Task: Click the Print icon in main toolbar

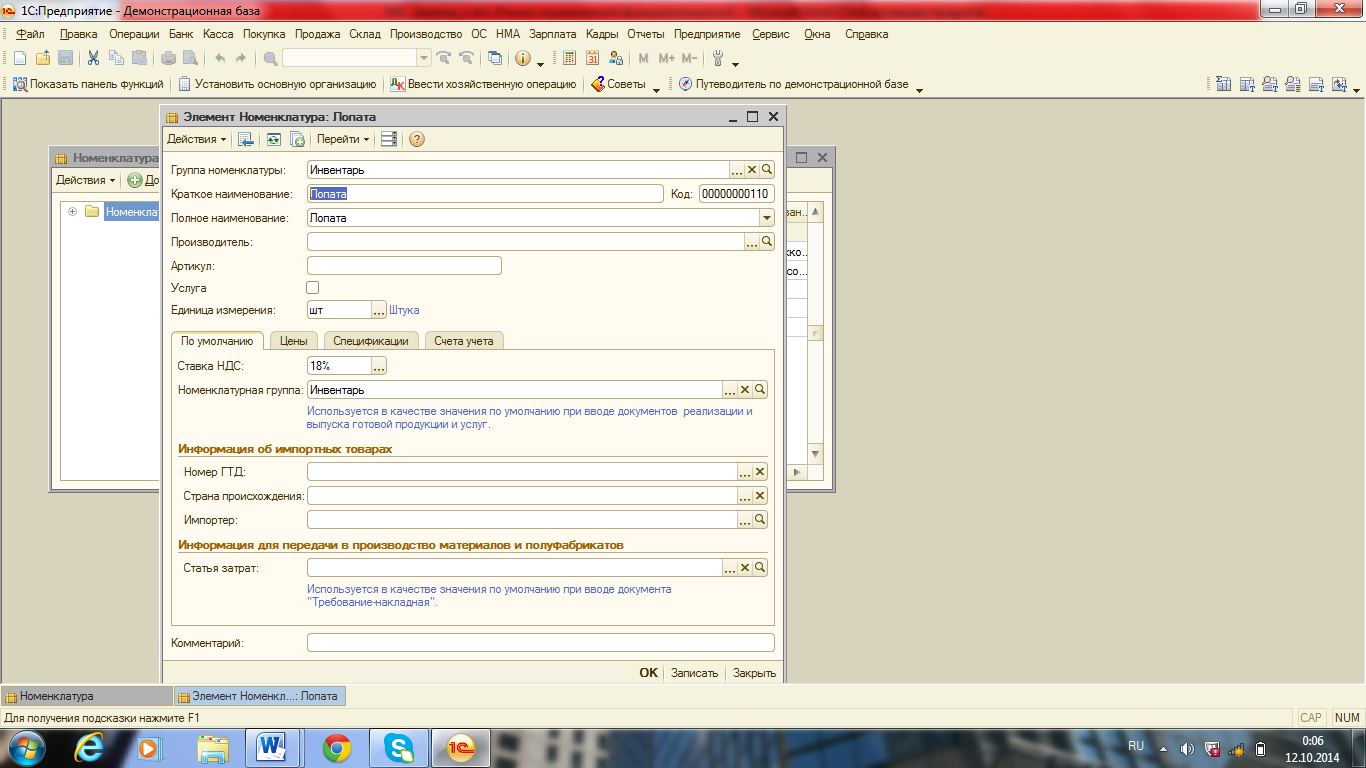Action: (169, 58)
